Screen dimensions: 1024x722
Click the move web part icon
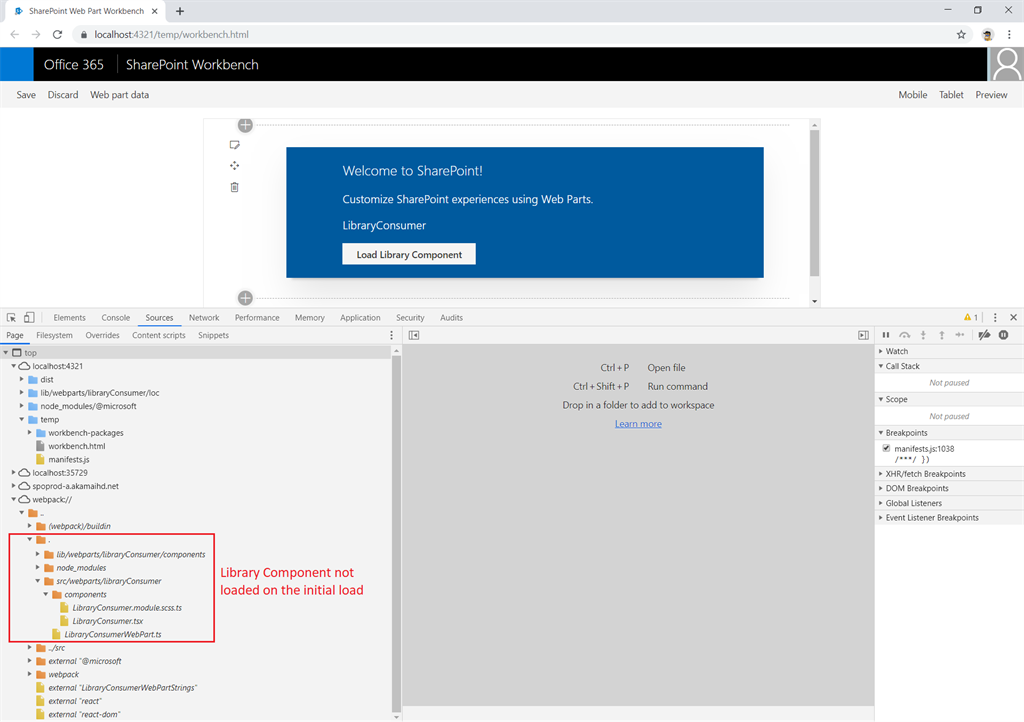click(x=234, y=166)
